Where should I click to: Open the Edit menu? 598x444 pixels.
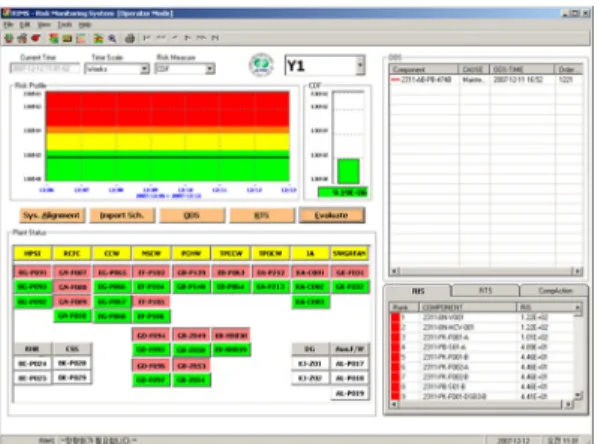pyautogui.click(x=25, y=24)
